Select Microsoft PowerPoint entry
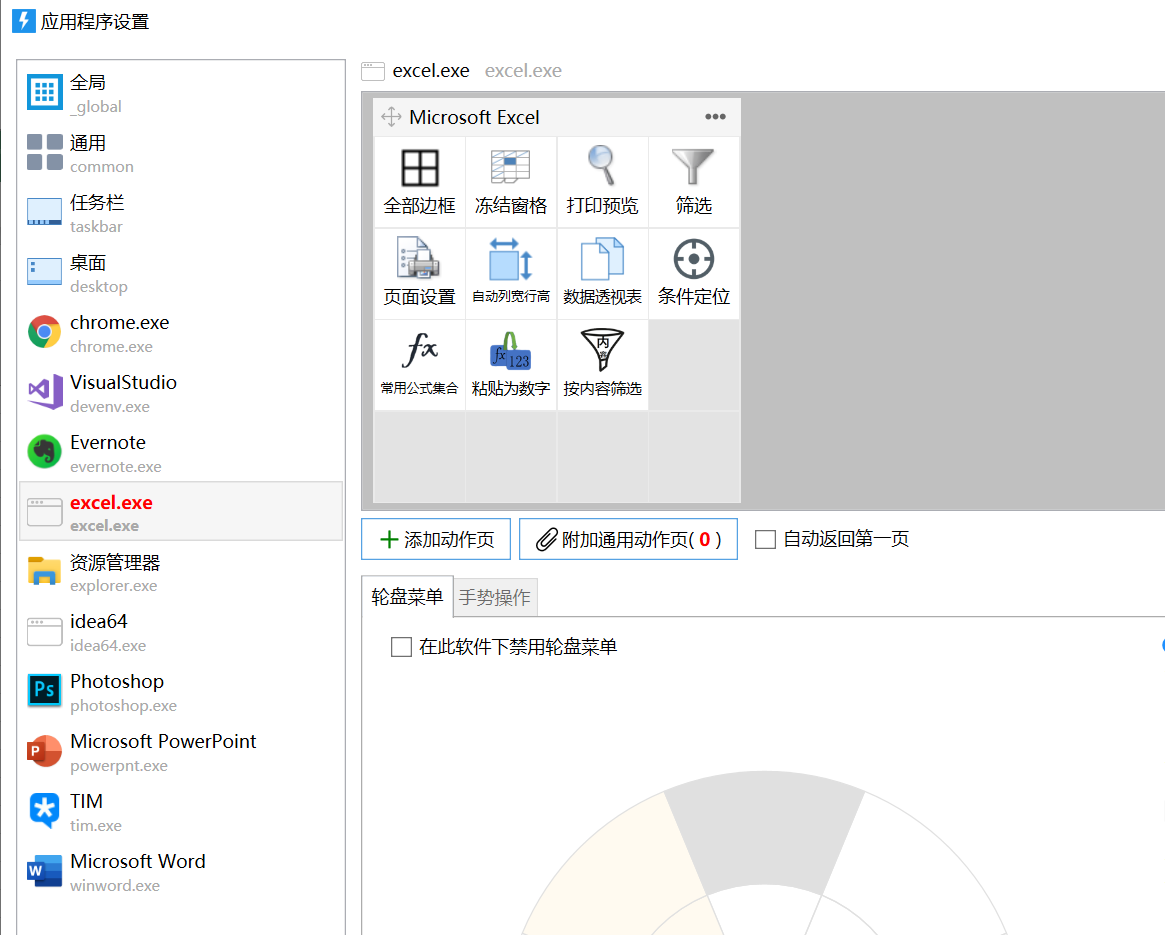 click(181, 752)
